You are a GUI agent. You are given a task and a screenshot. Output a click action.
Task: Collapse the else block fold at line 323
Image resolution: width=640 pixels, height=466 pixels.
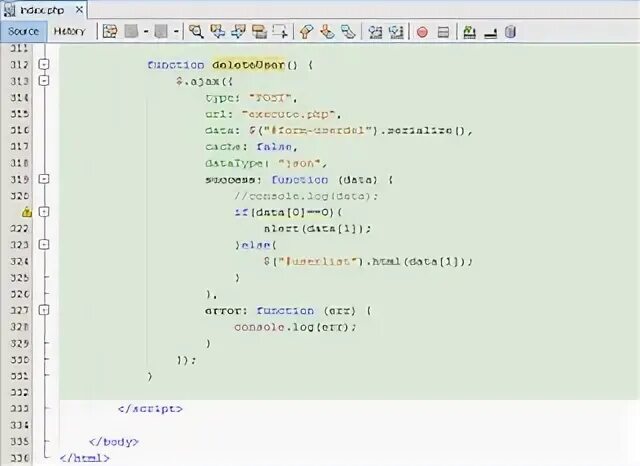click(x=44, y=244)
